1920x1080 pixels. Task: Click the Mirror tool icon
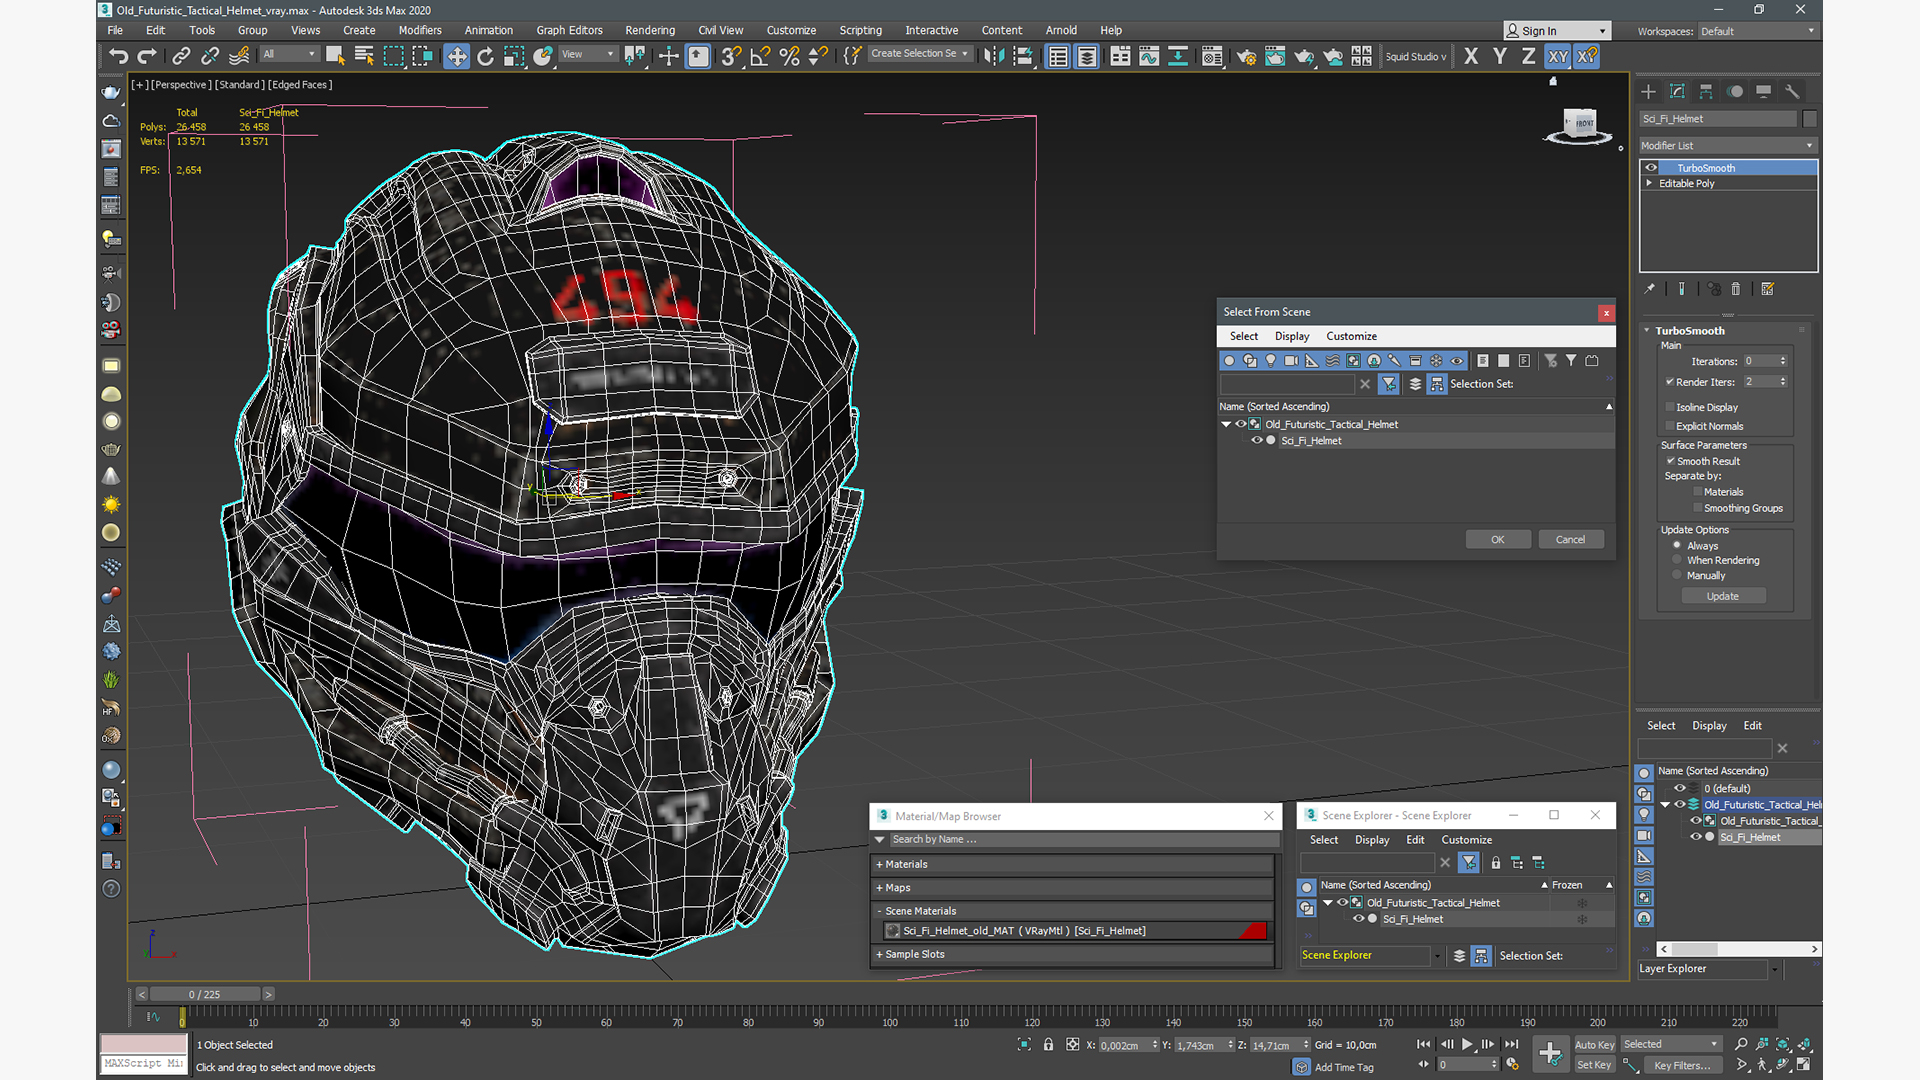click(x=993, y=56)
